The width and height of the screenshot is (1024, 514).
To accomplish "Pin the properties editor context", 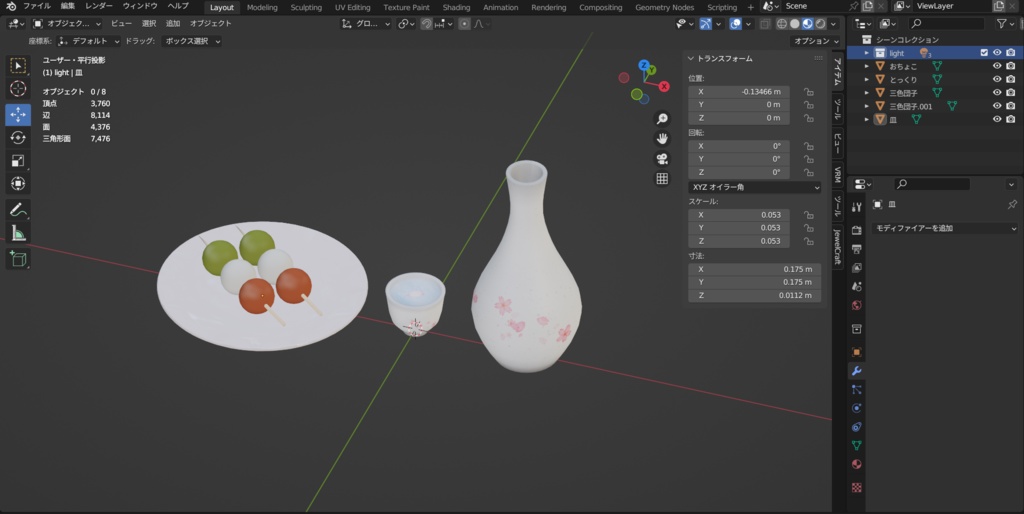I will [x=1012, y=204].
